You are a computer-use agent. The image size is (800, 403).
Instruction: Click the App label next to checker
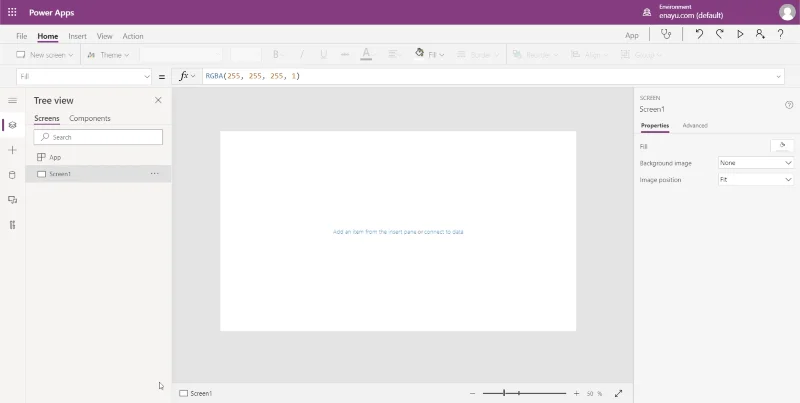[x=632, y=35]
